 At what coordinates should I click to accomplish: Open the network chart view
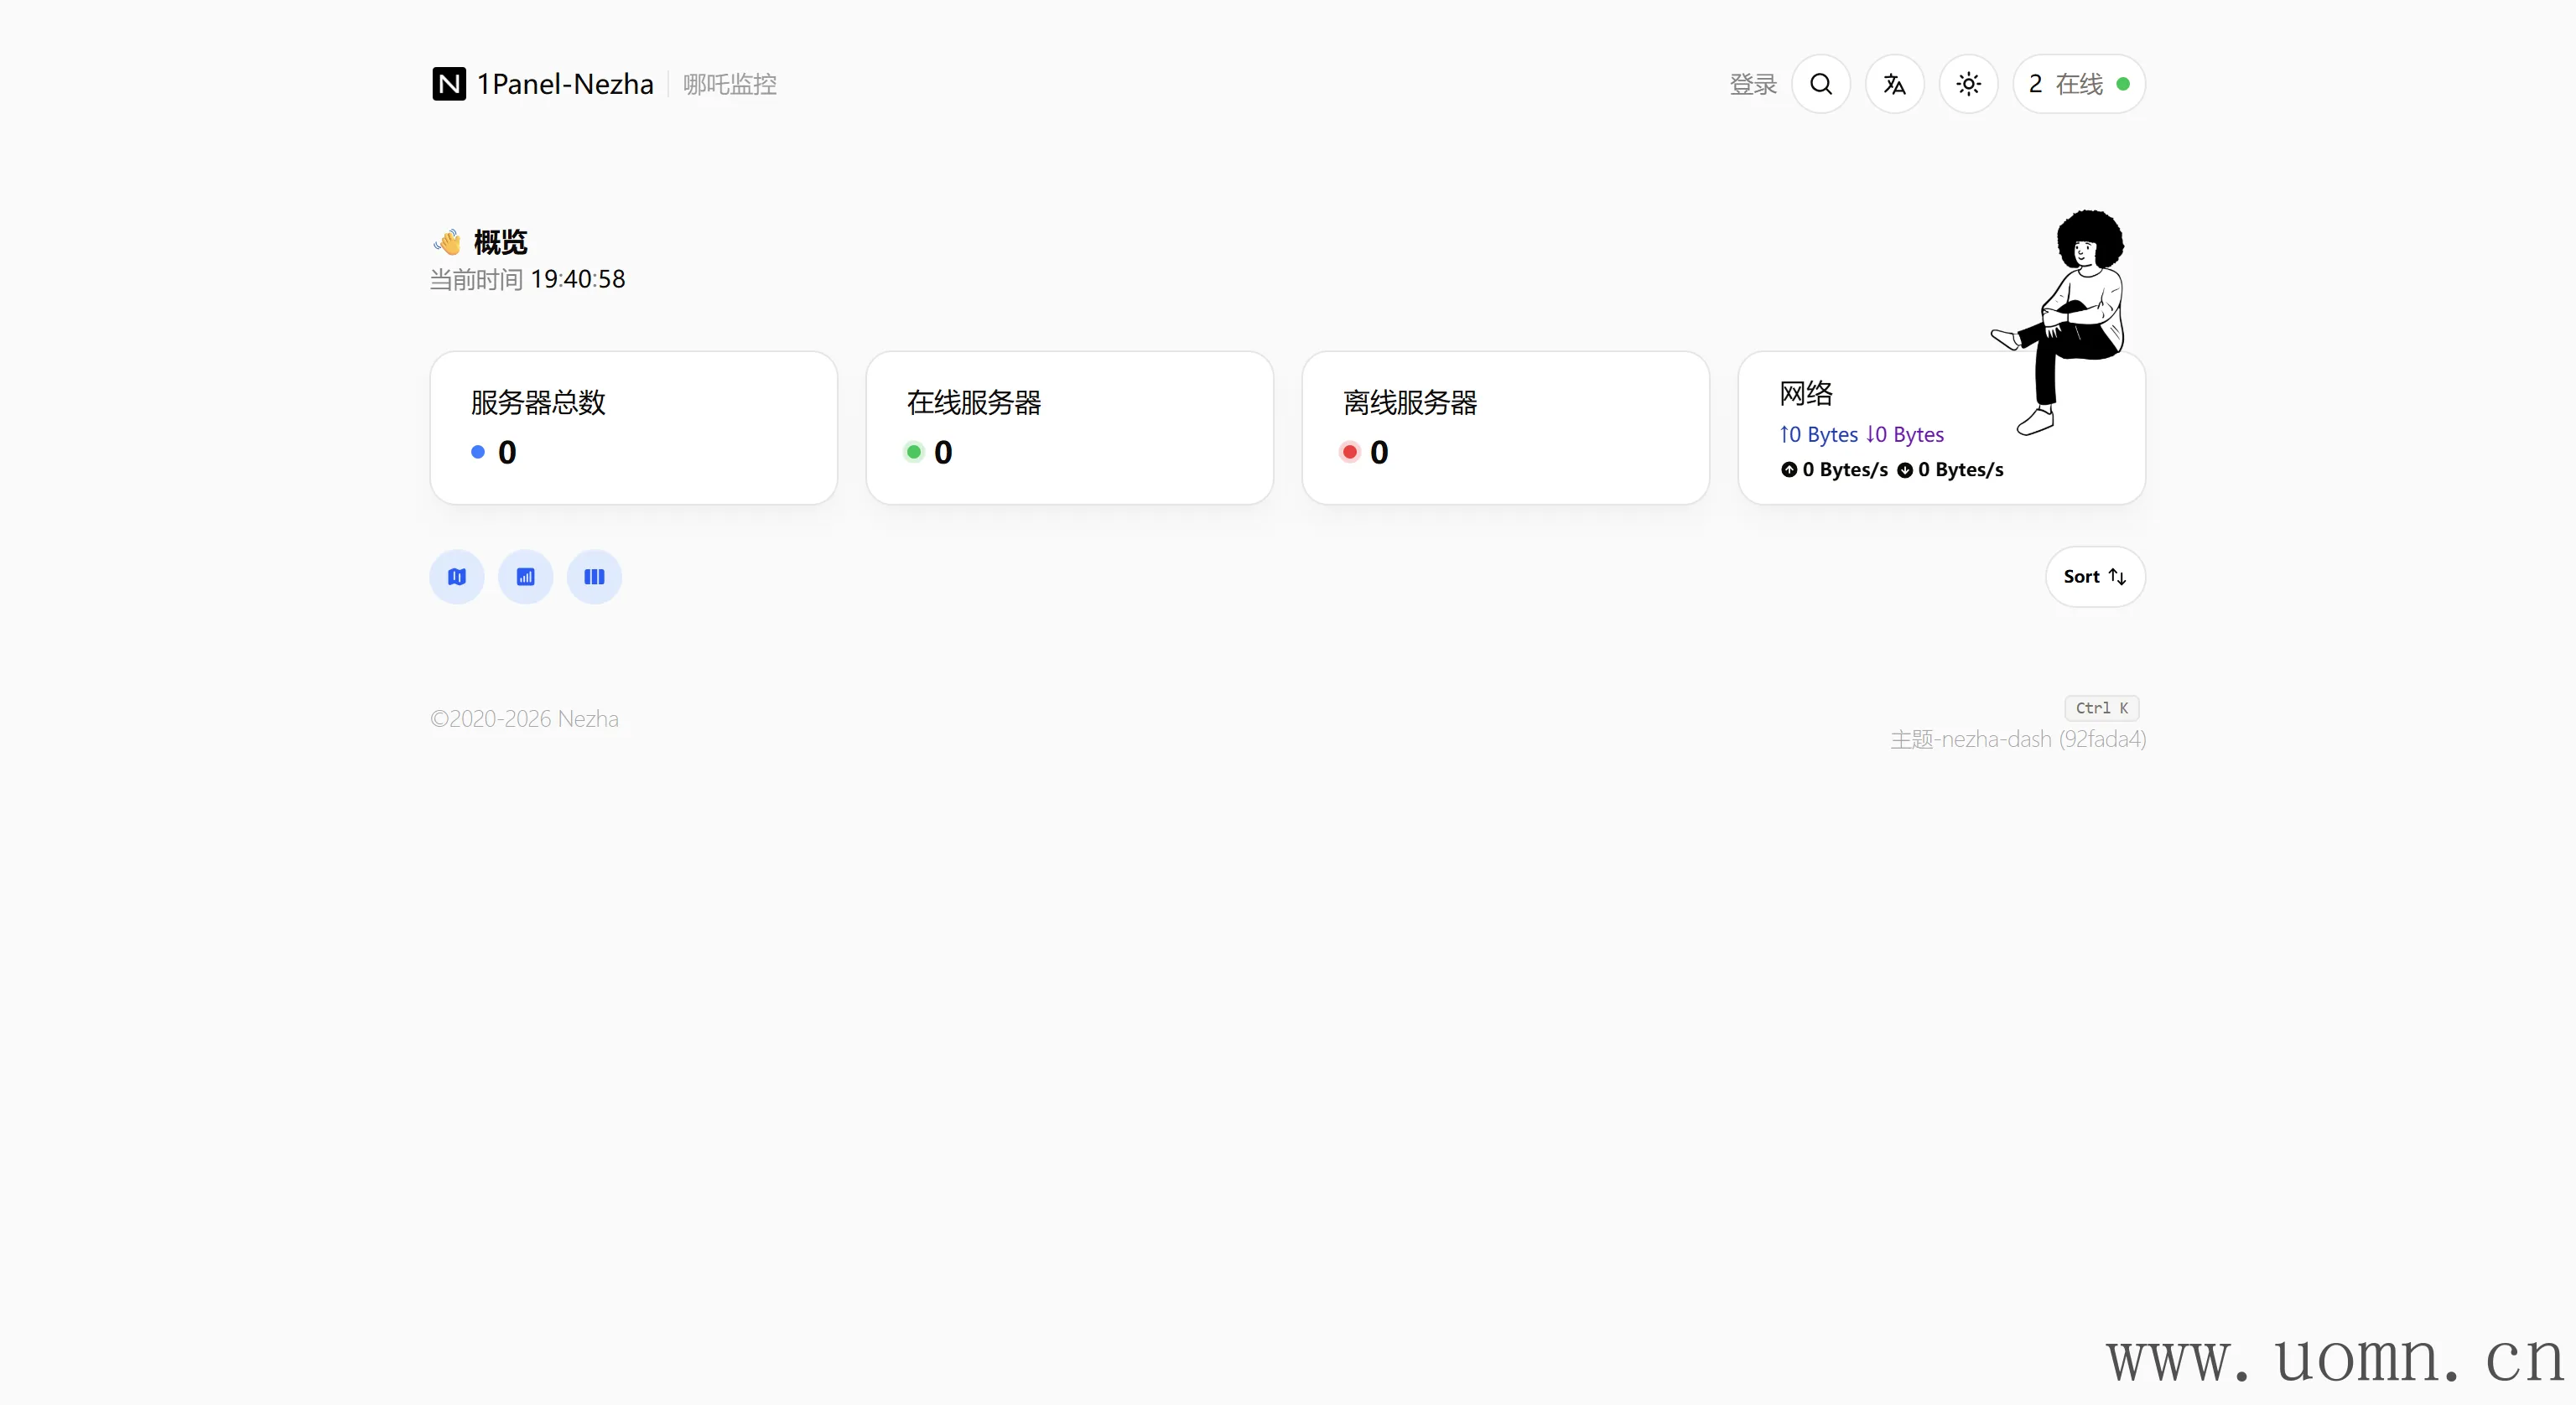pyautogui.click(x=526, y=577)
